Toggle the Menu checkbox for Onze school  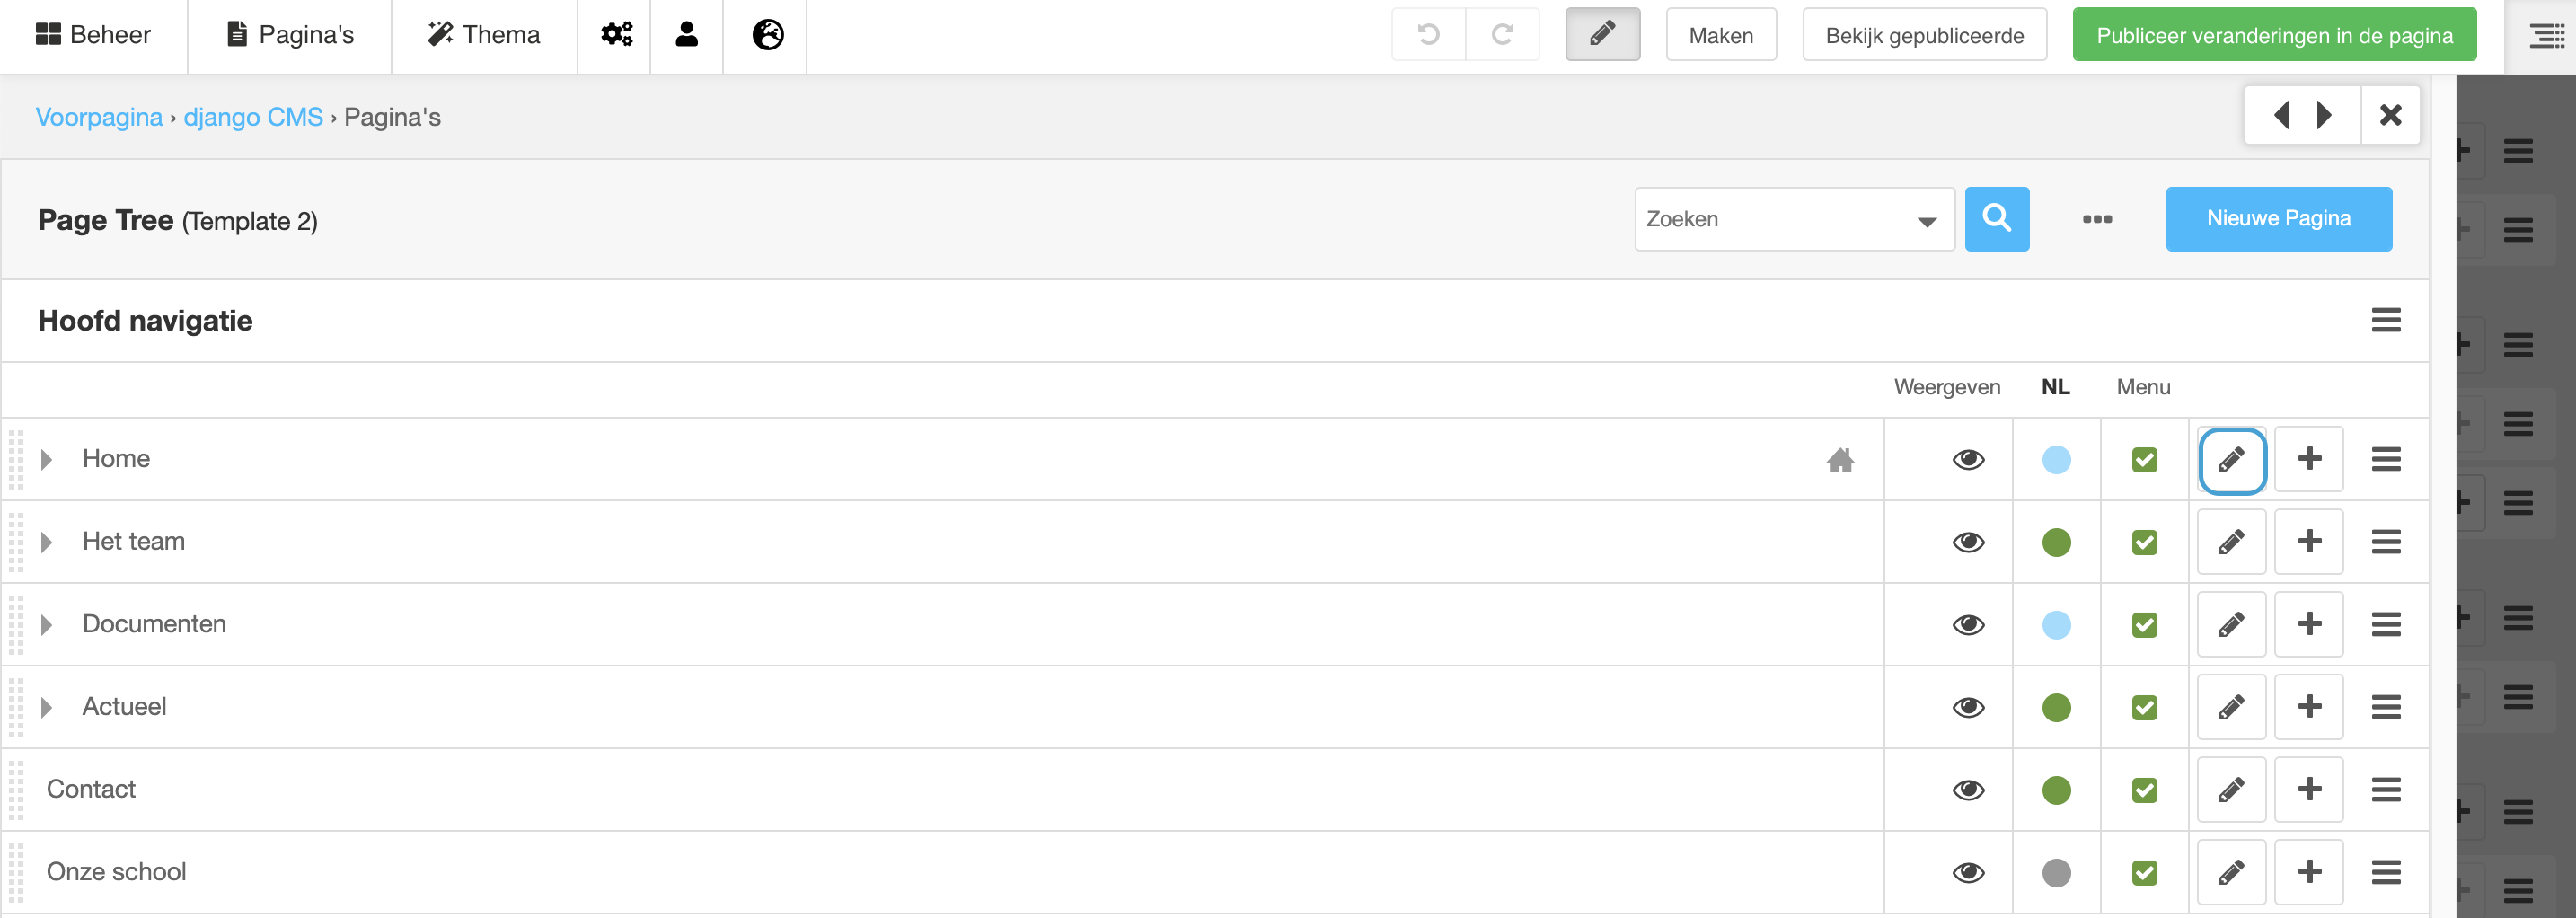click(2144, 873)
